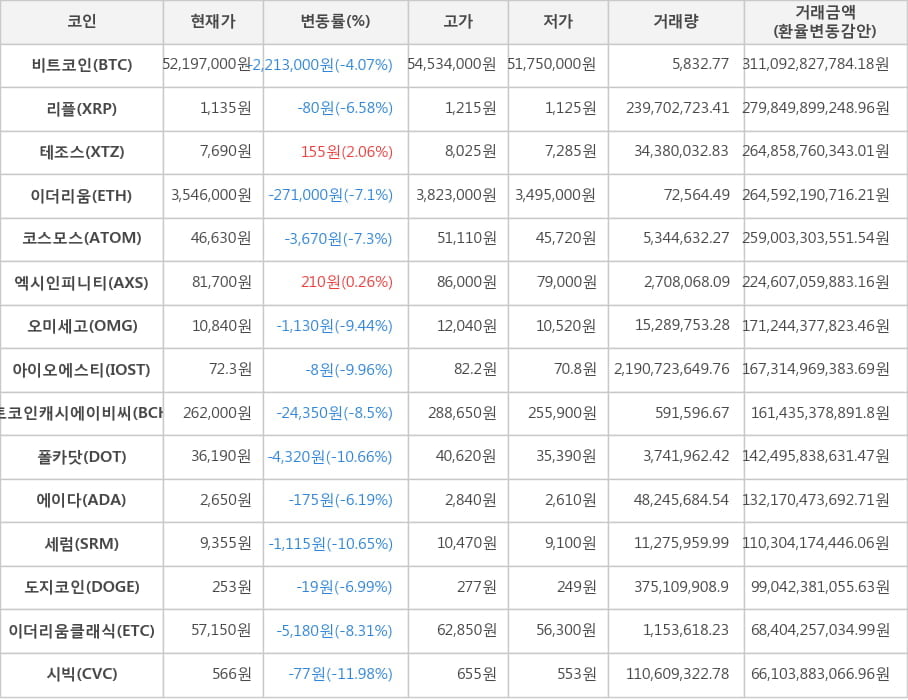Viewport: 908px width, 700px height.
Task: Click AXS current price 81,700원
Action: pos(222,281)
